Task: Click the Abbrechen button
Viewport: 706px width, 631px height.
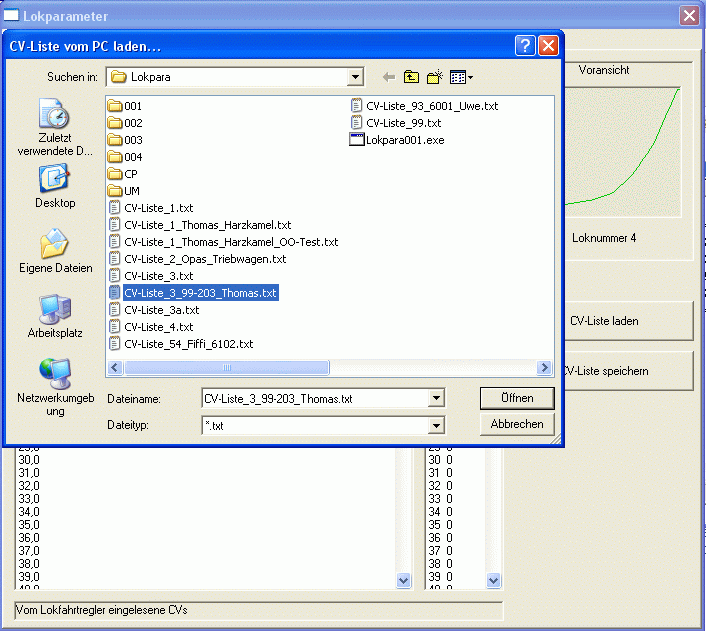Action: click(x=516, y=424)
